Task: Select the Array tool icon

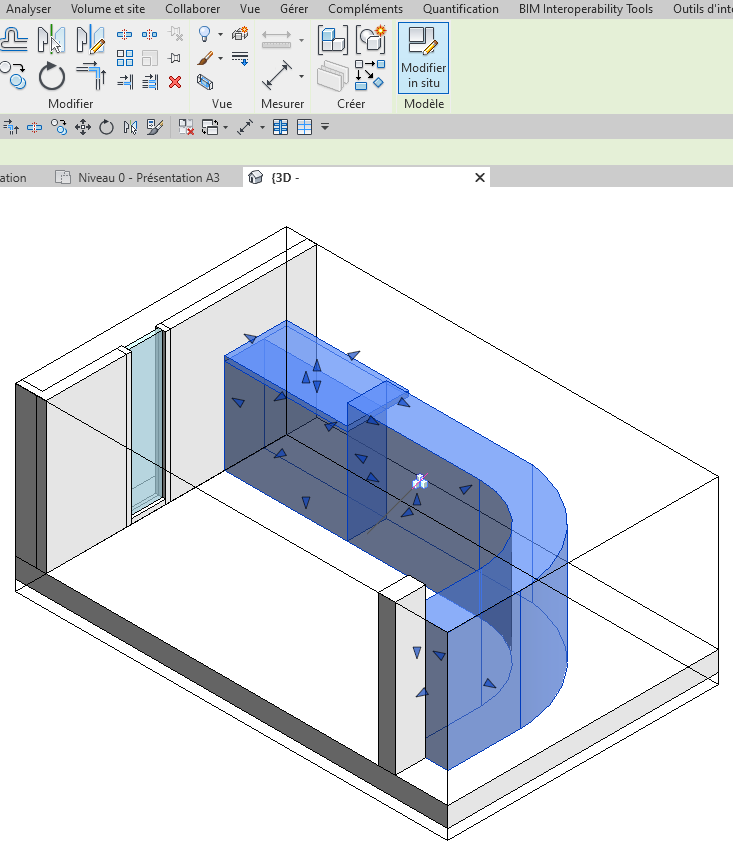Action: point(125,58)
